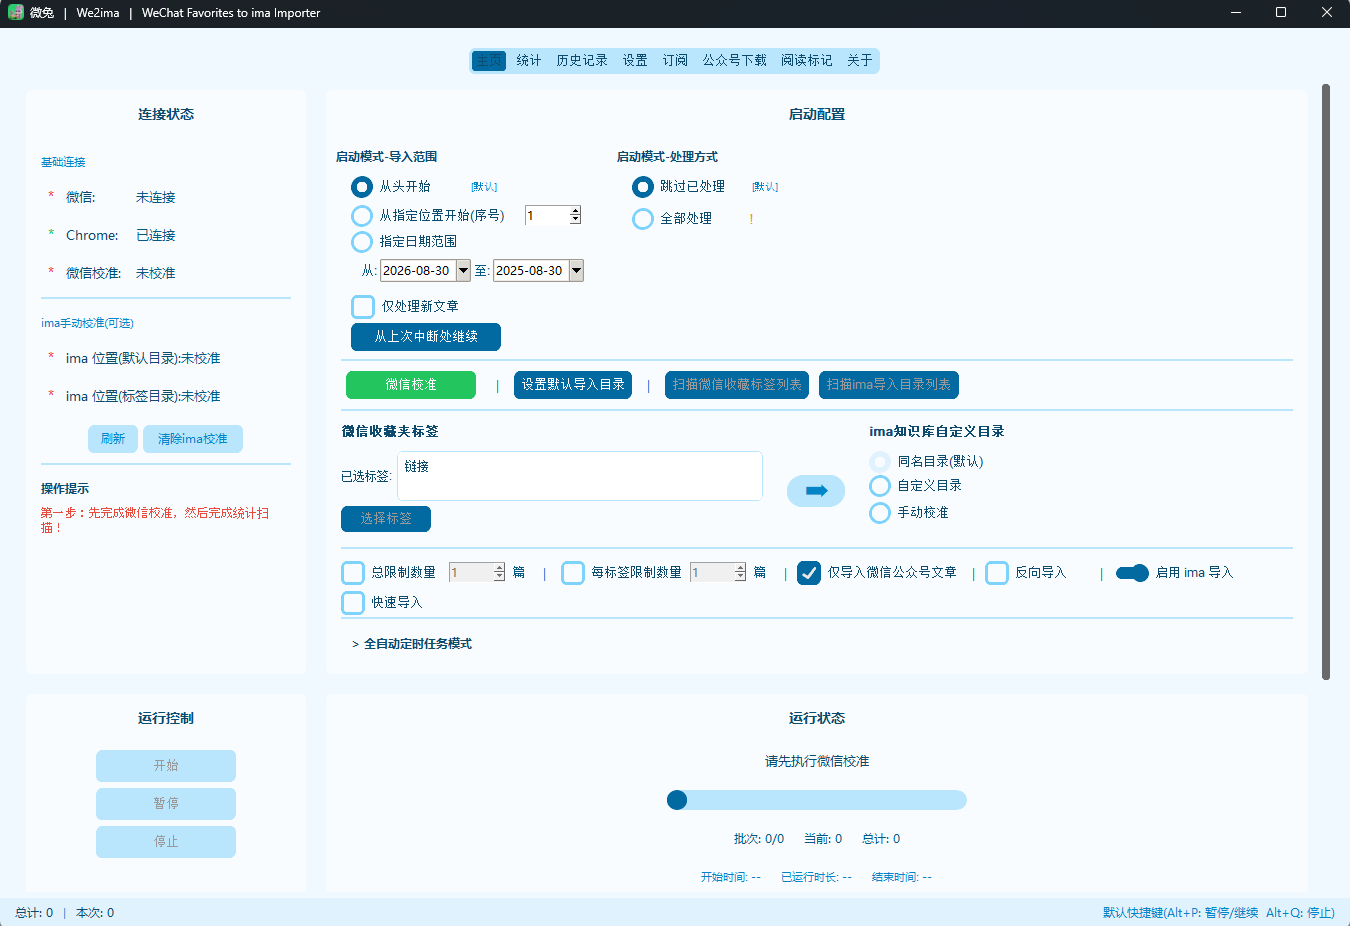Select 手动校准 directory option
The height and width of the screenshot is (926, 1350).
(x=880, y=513)
